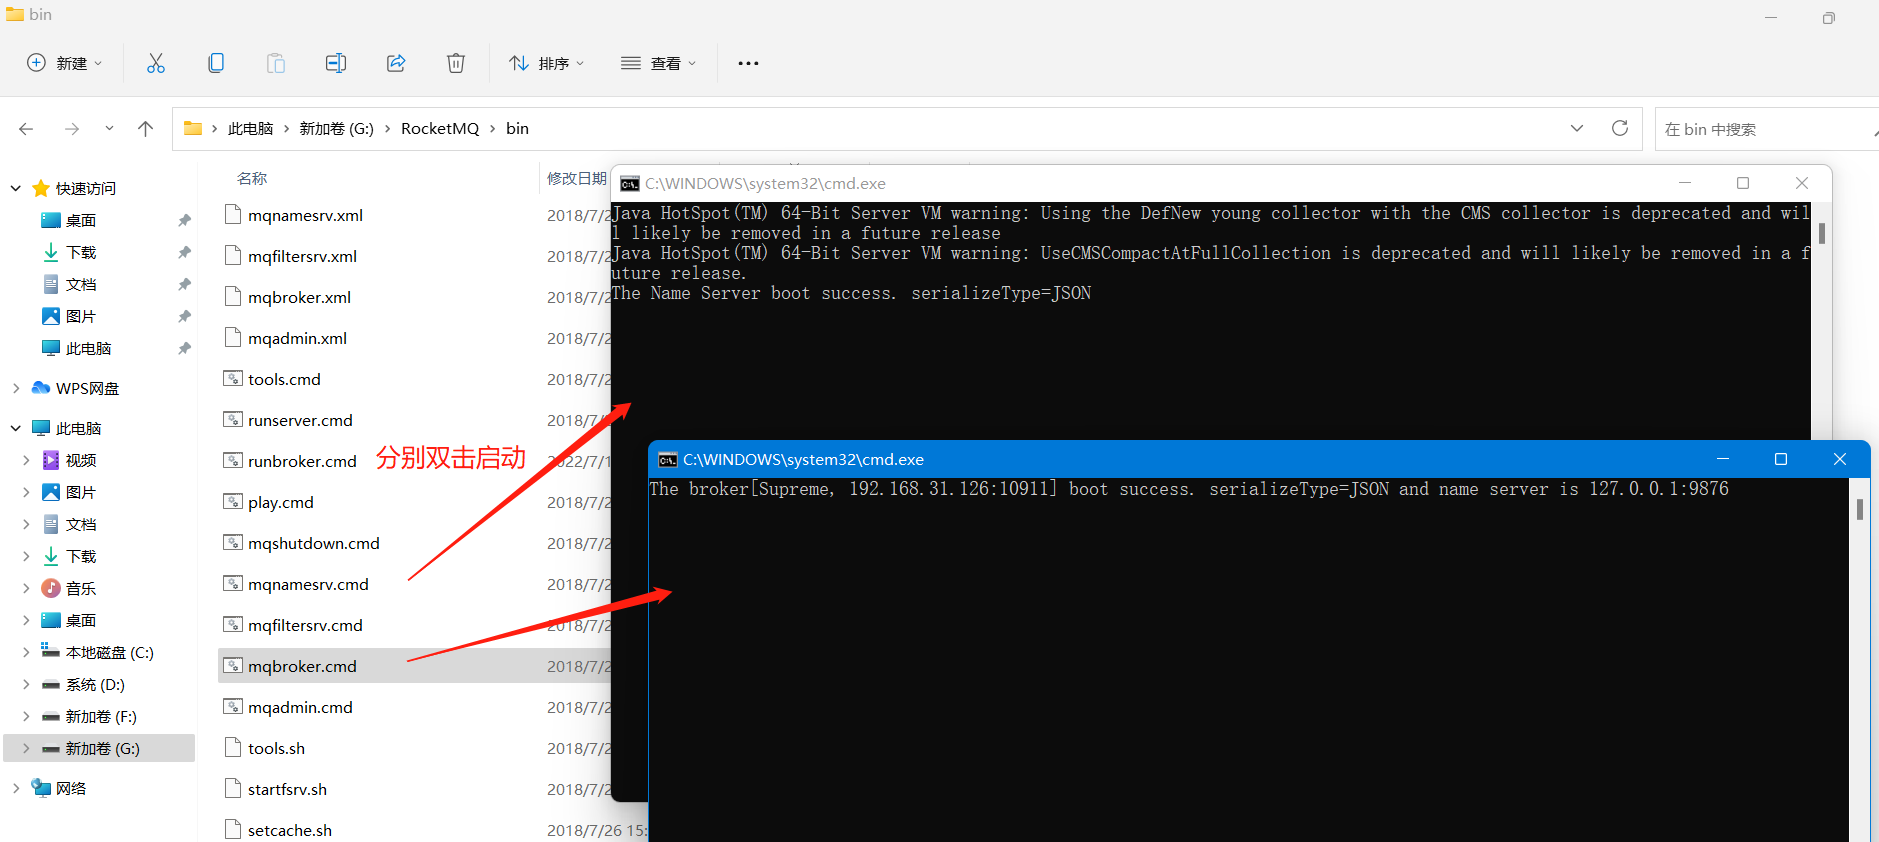This screenshot has width=1879, height=842.
Task: Sort by 名称 column header
Action: coord(252,178)
